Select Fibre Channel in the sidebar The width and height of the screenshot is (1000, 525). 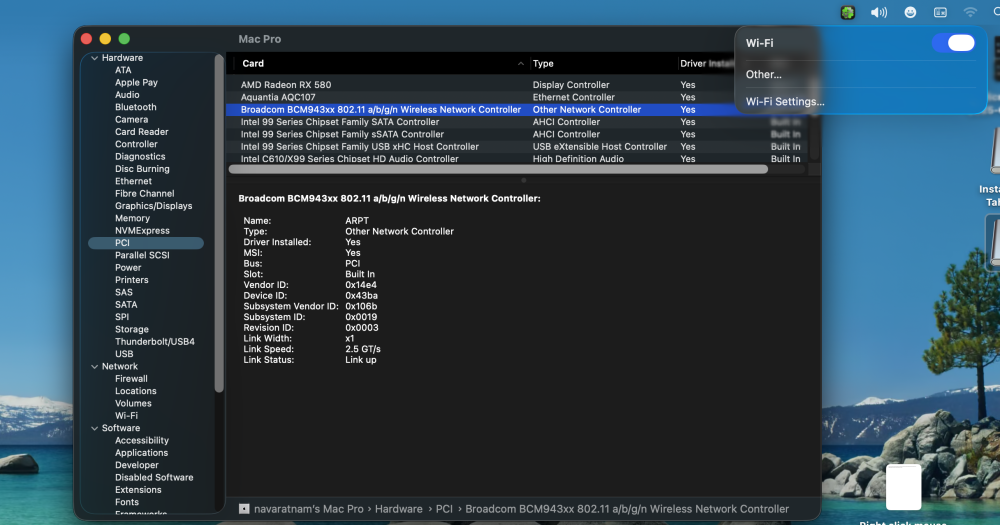point(144,193)
